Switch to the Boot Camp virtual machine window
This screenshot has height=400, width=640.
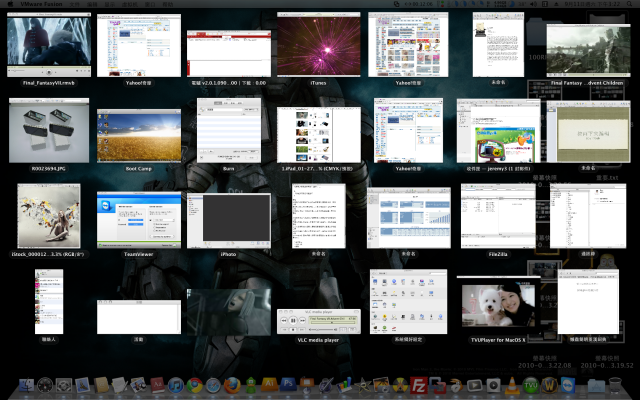(x=139, y=136)
